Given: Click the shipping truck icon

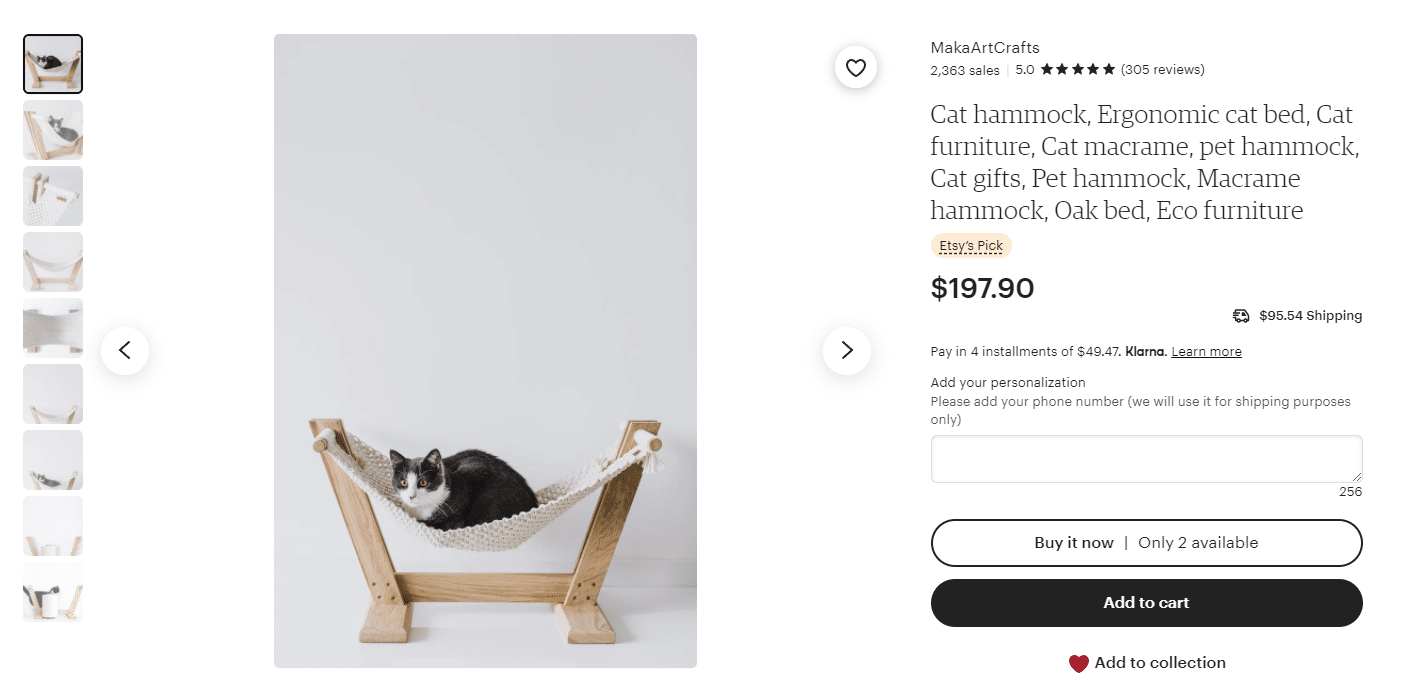Looking at the screenshot, I should point(1241,316).
